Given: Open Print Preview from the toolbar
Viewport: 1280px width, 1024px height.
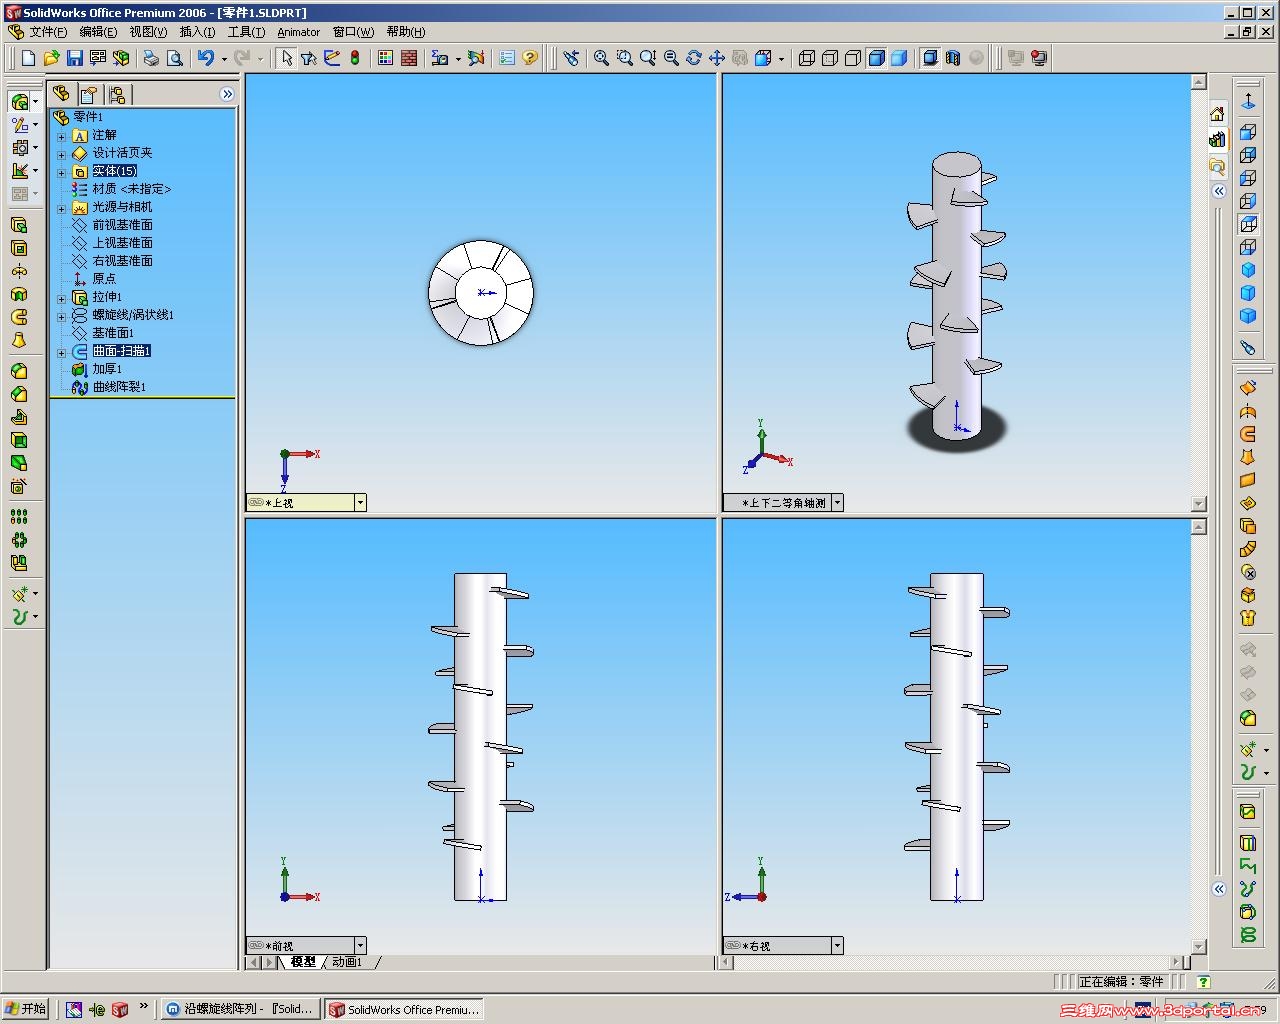Looking at the screenshot, I should [x=175, y=58].
